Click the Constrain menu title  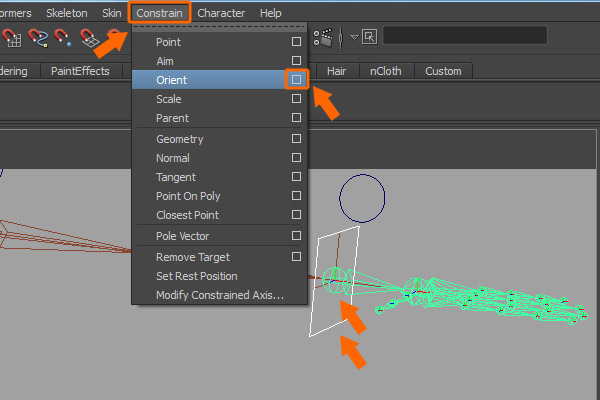(x=159, y=13)
